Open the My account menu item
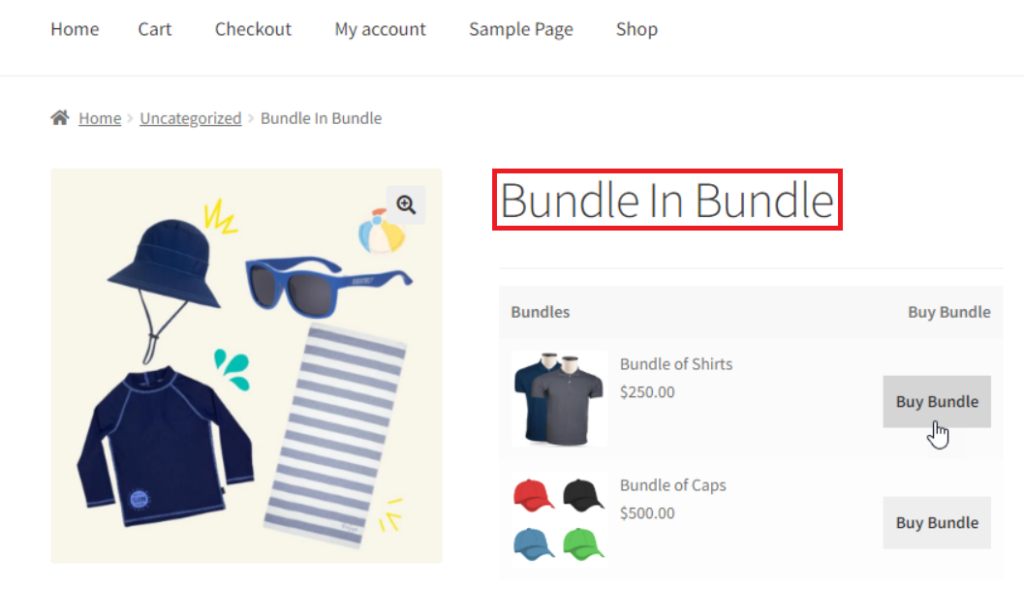This screenshot has height=589, width=1024. [380, 29]
